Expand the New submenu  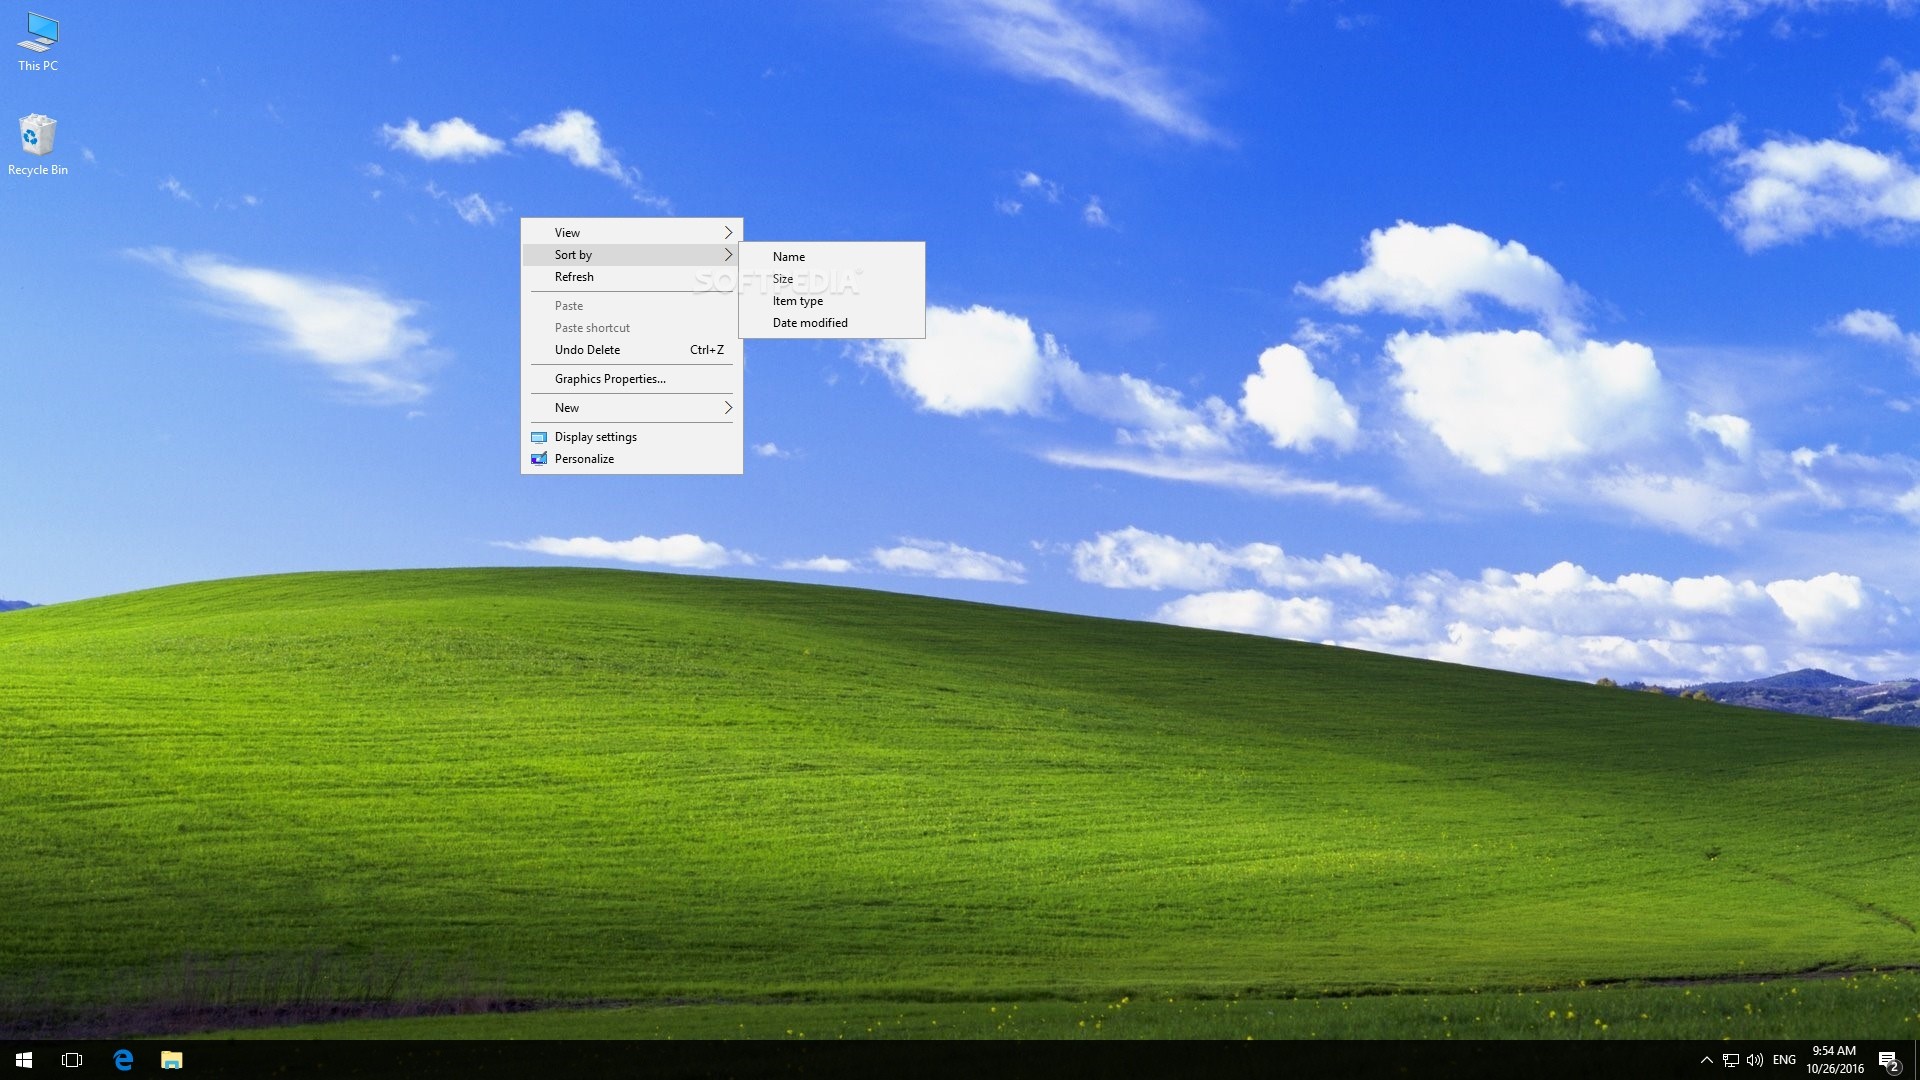point(632,408)
